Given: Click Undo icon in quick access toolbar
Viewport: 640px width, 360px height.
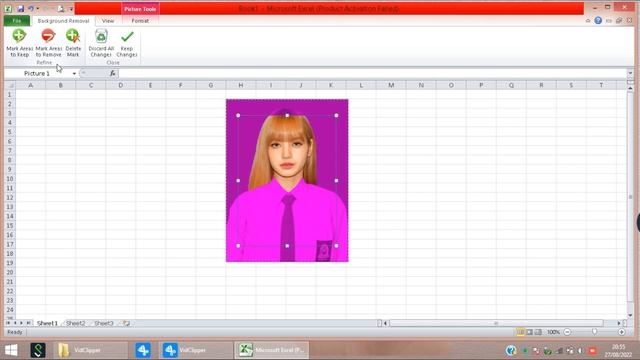Looking at the screenshot, I should [x=31, y=8].
